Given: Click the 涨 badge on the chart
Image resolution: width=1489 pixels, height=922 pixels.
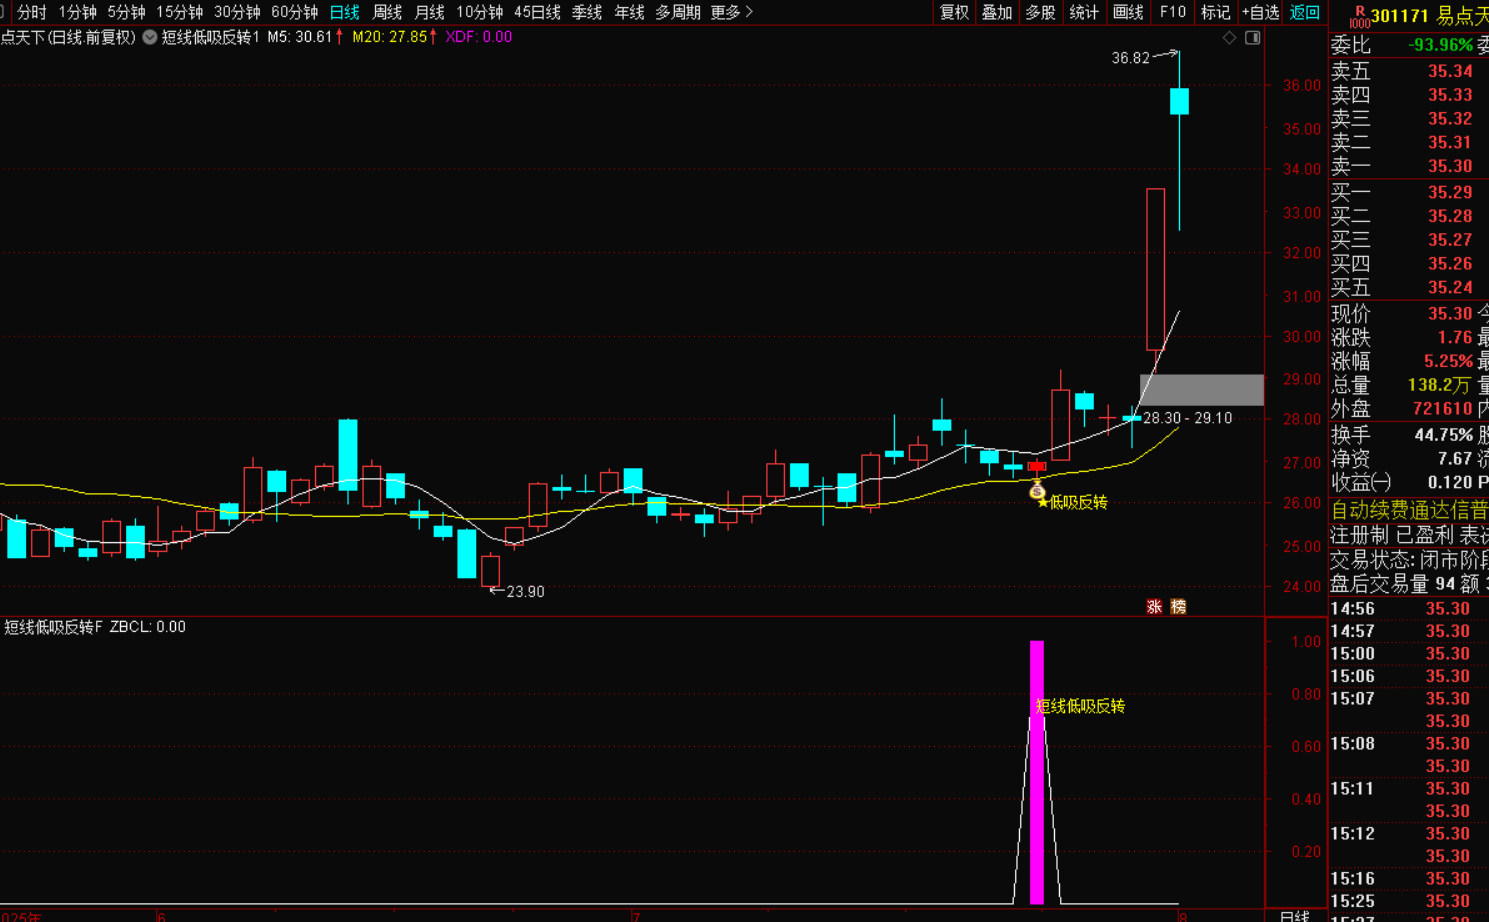Looking at the screenshot, I should [1154, 607].
